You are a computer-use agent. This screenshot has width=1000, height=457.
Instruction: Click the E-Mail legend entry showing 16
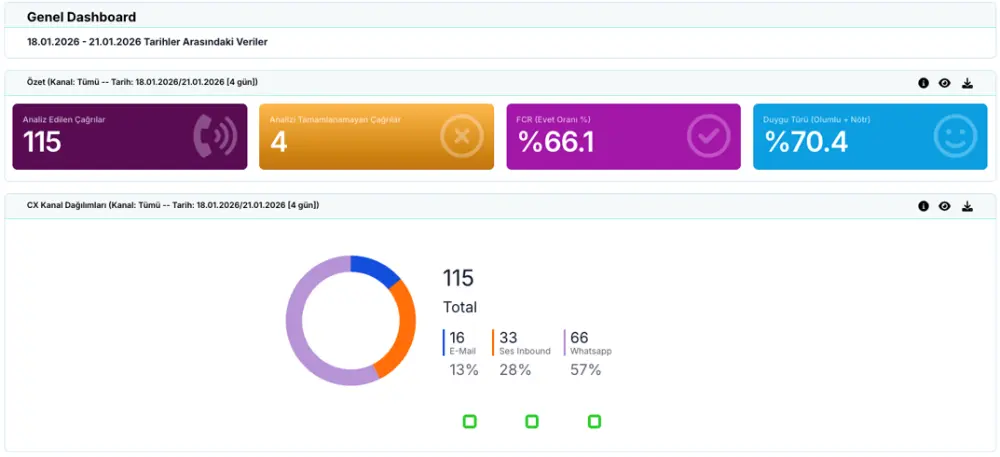(x=462, y=343)
